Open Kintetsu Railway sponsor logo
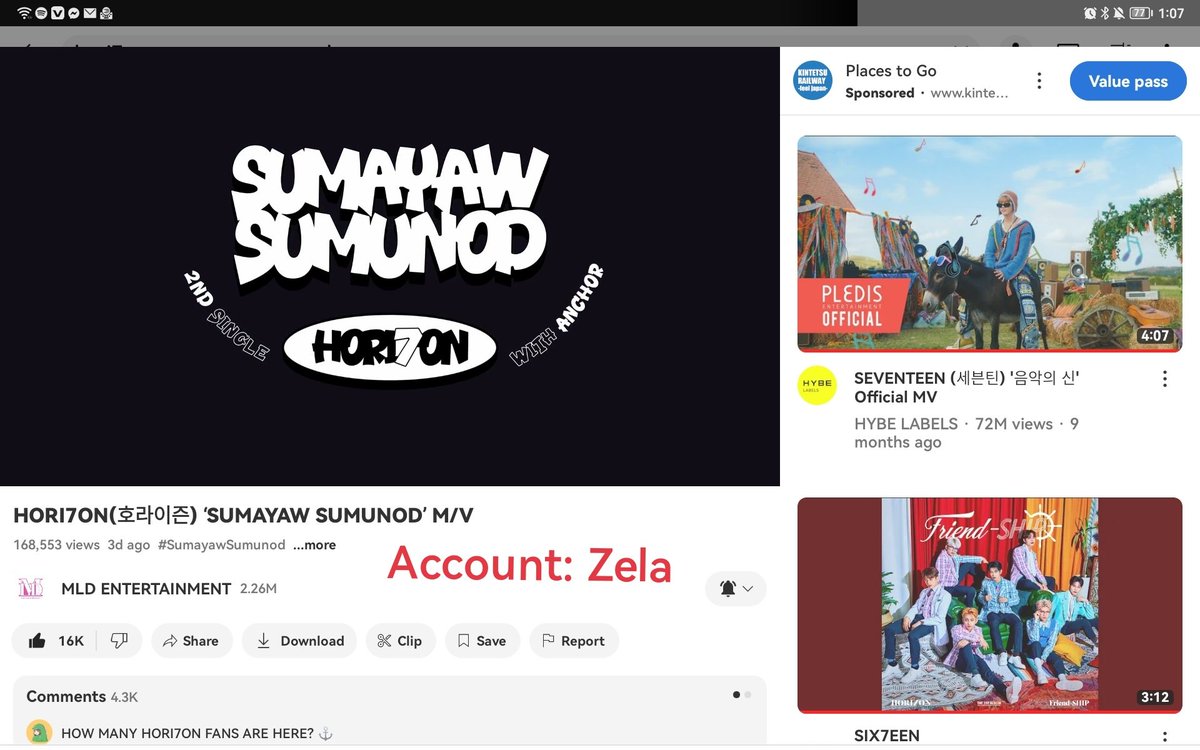 click(813, 81)
